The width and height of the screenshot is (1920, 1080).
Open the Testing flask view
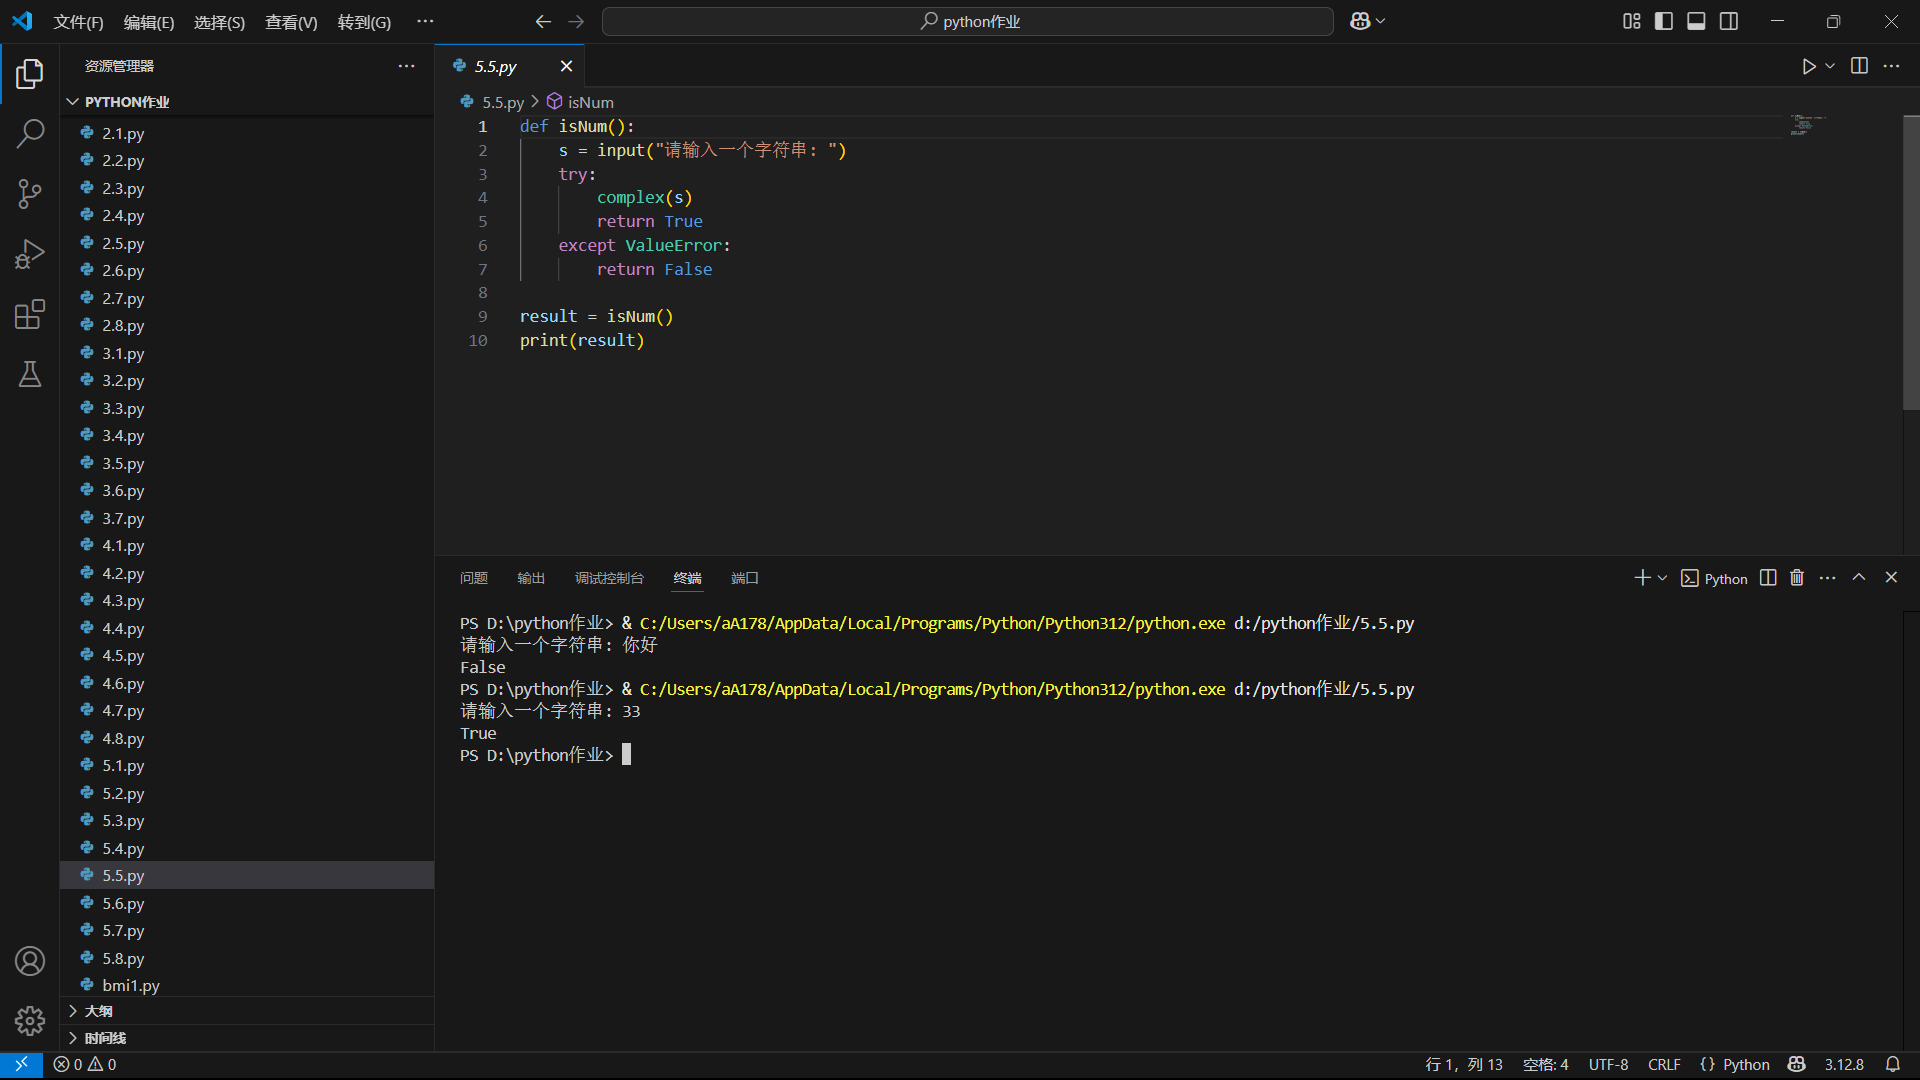[30, 375]
